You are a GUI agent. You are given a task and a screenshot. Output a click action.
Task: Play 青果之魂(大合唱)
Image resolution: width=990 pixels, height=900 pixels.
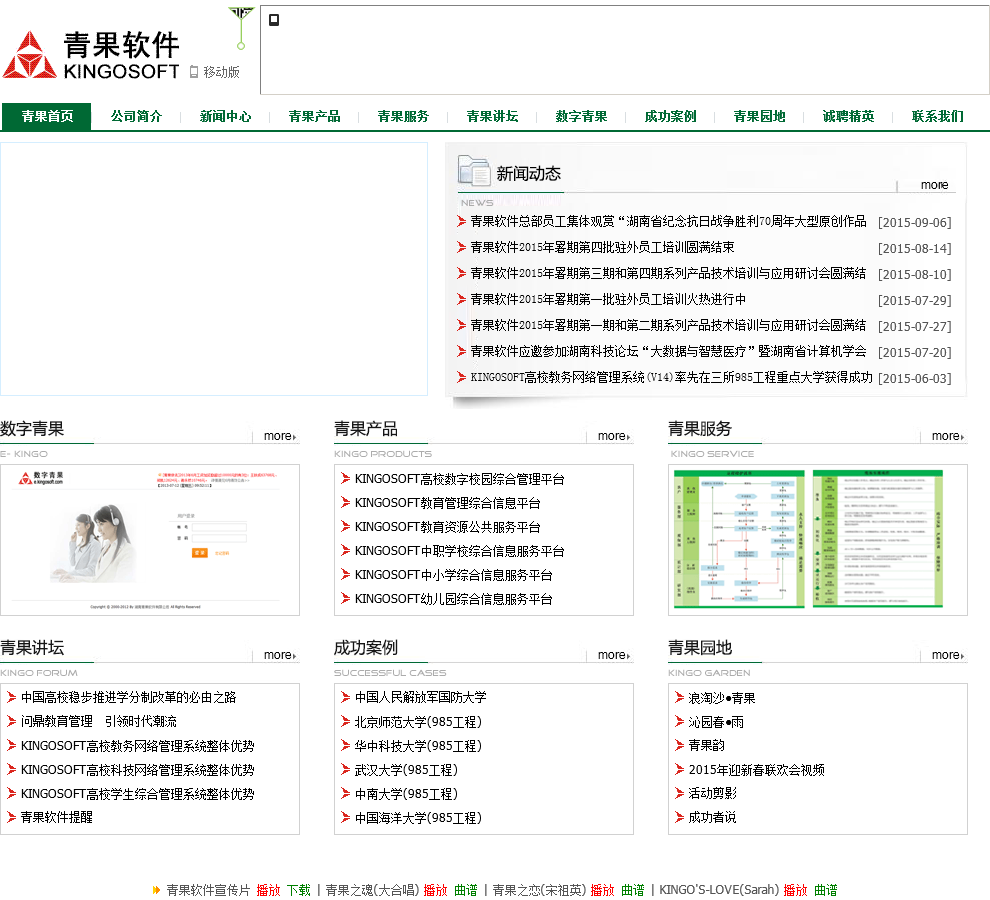coord(435,890)
